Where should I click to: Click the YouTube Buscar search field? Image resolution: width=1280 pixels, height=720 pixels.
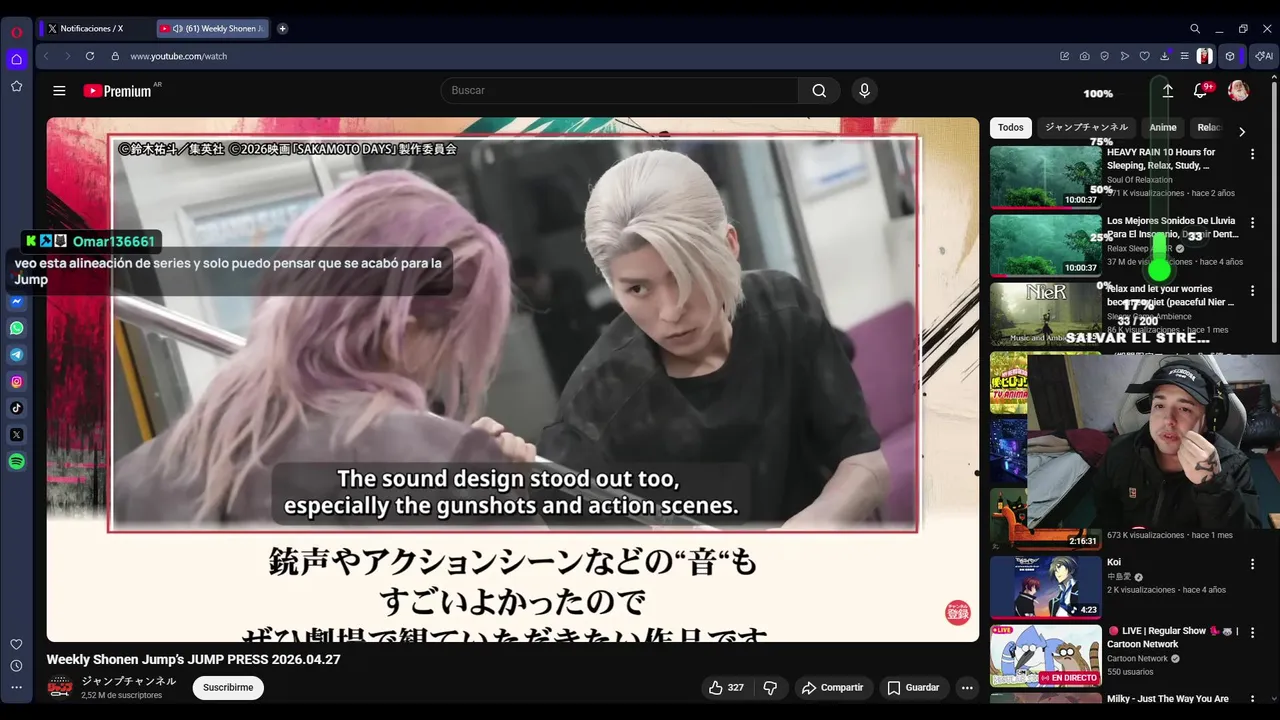tap(619, 91)
